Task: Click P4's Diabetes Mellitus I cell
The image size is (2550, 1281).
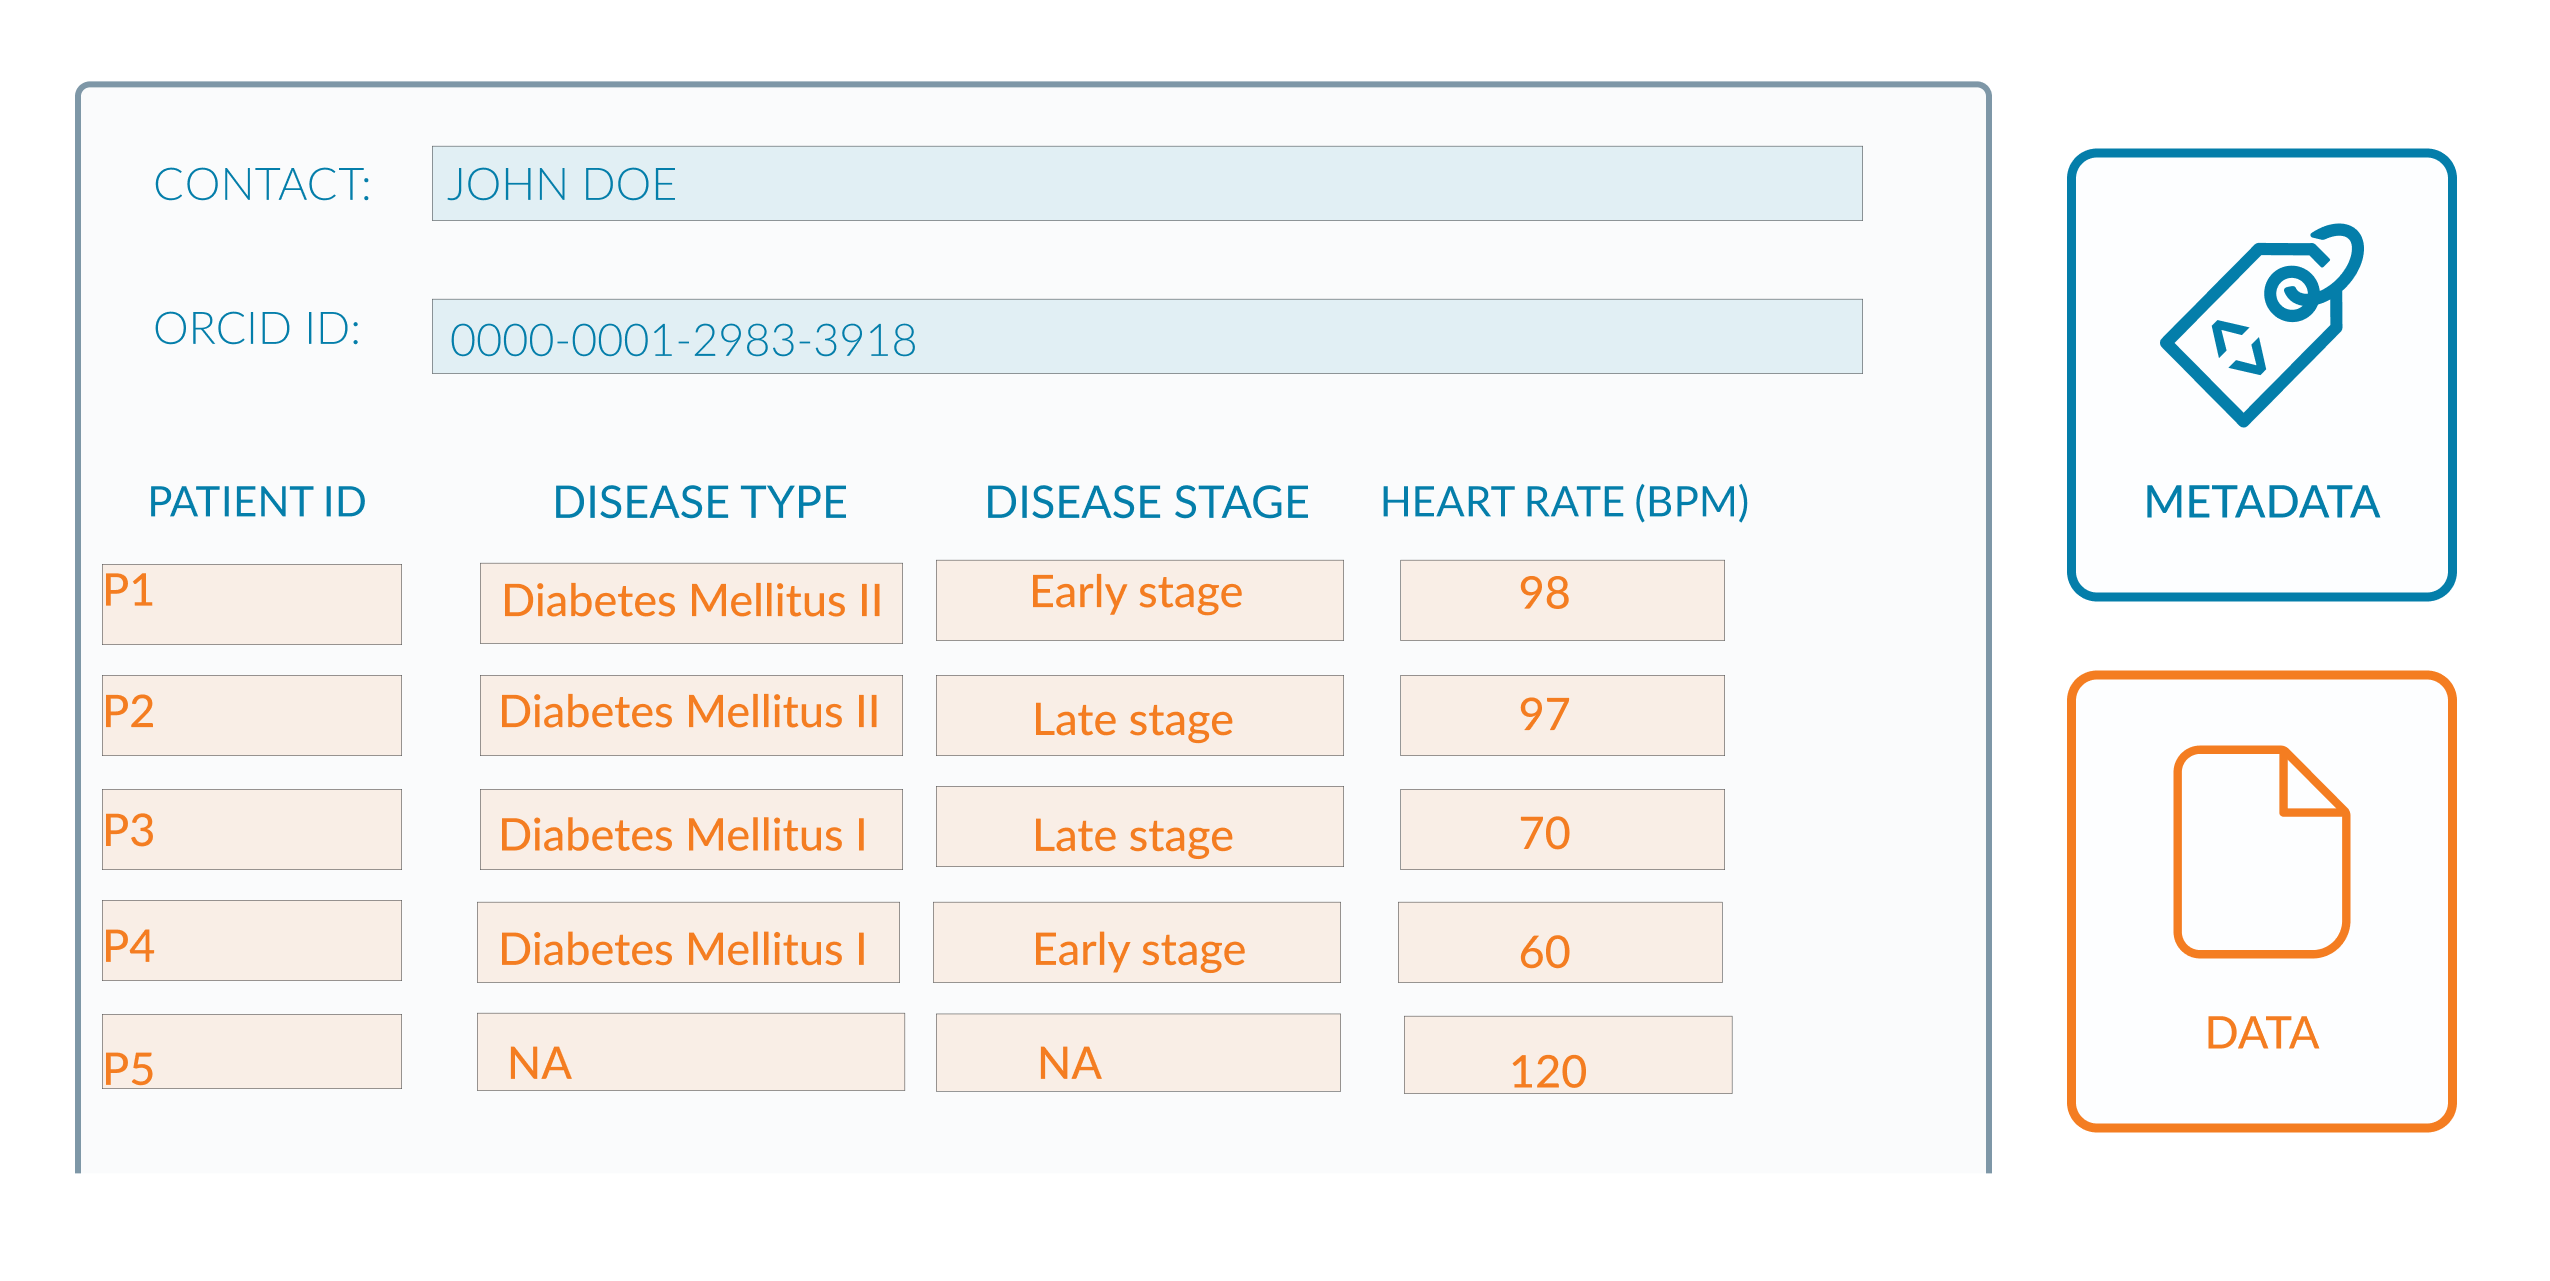Action: point(688,942)
